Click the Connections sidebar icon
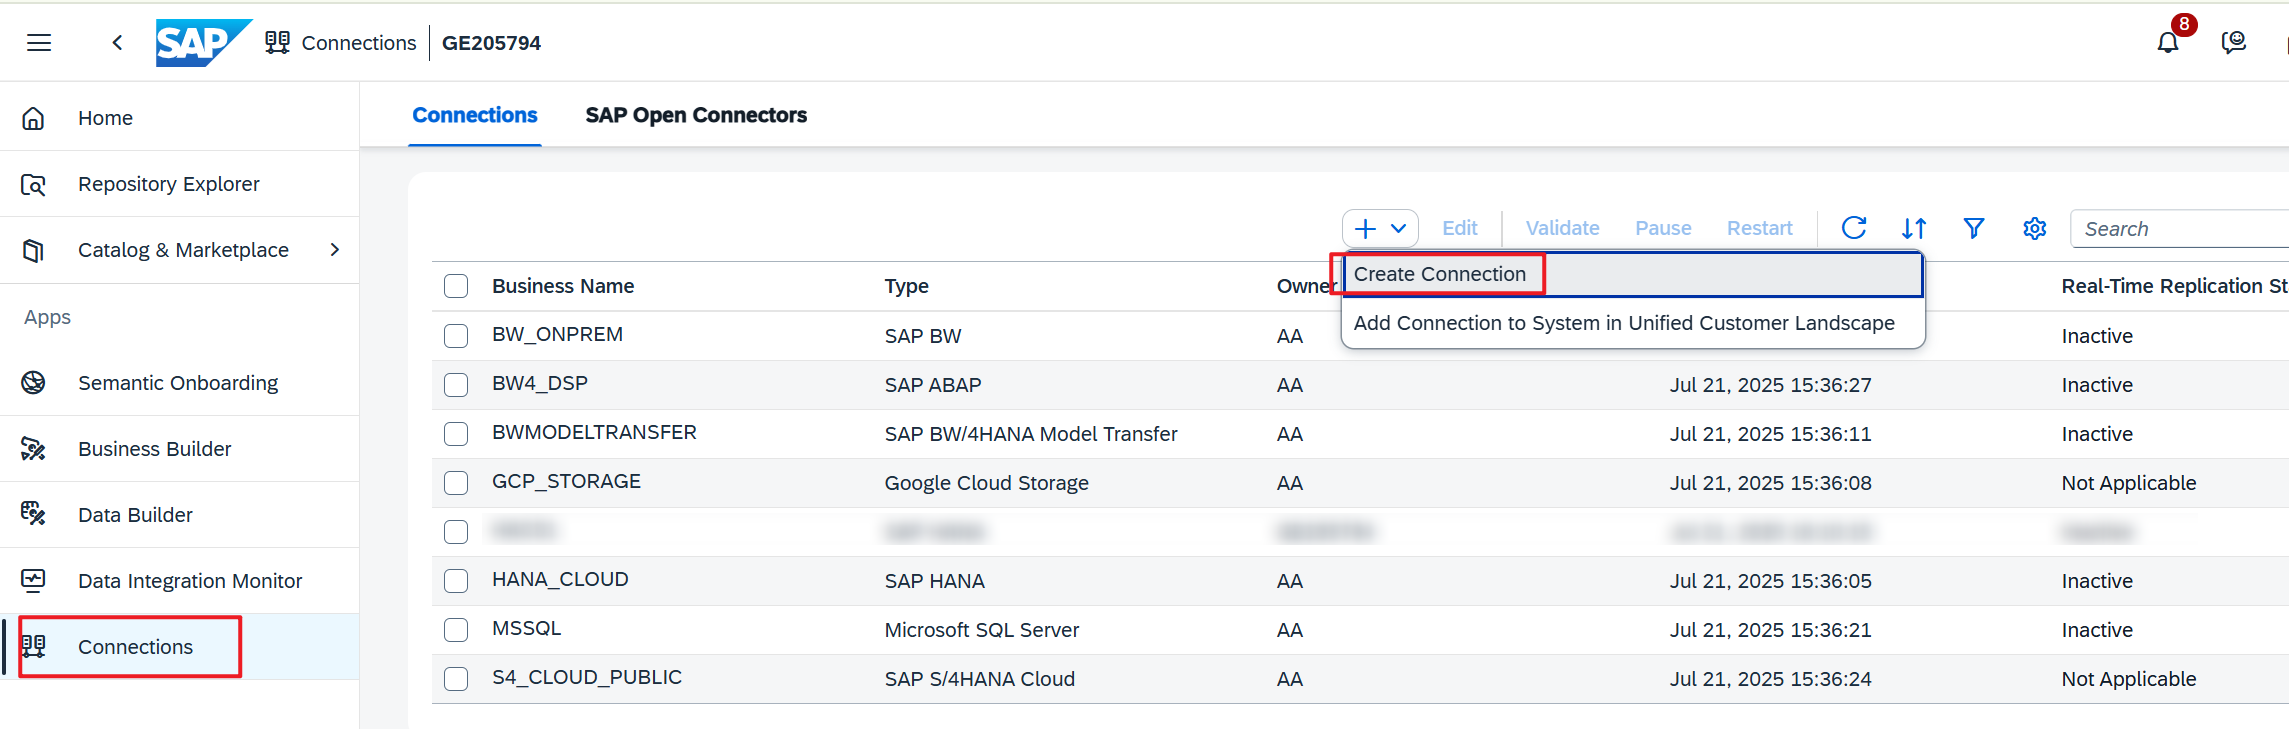The image size is (2289, 729). point(33,647)
